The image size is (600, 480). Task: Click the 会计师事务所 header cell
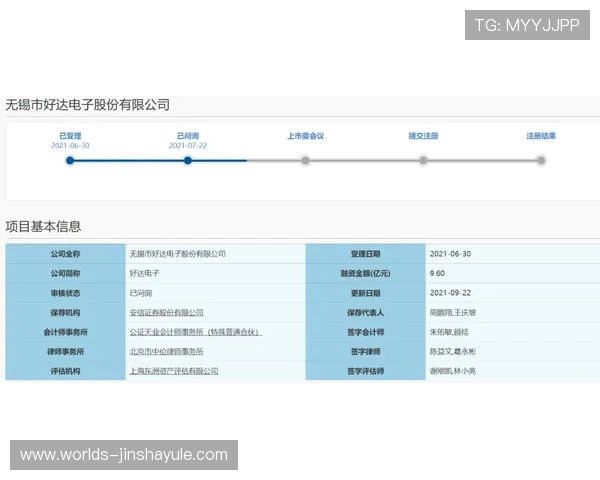coord(65,332)
